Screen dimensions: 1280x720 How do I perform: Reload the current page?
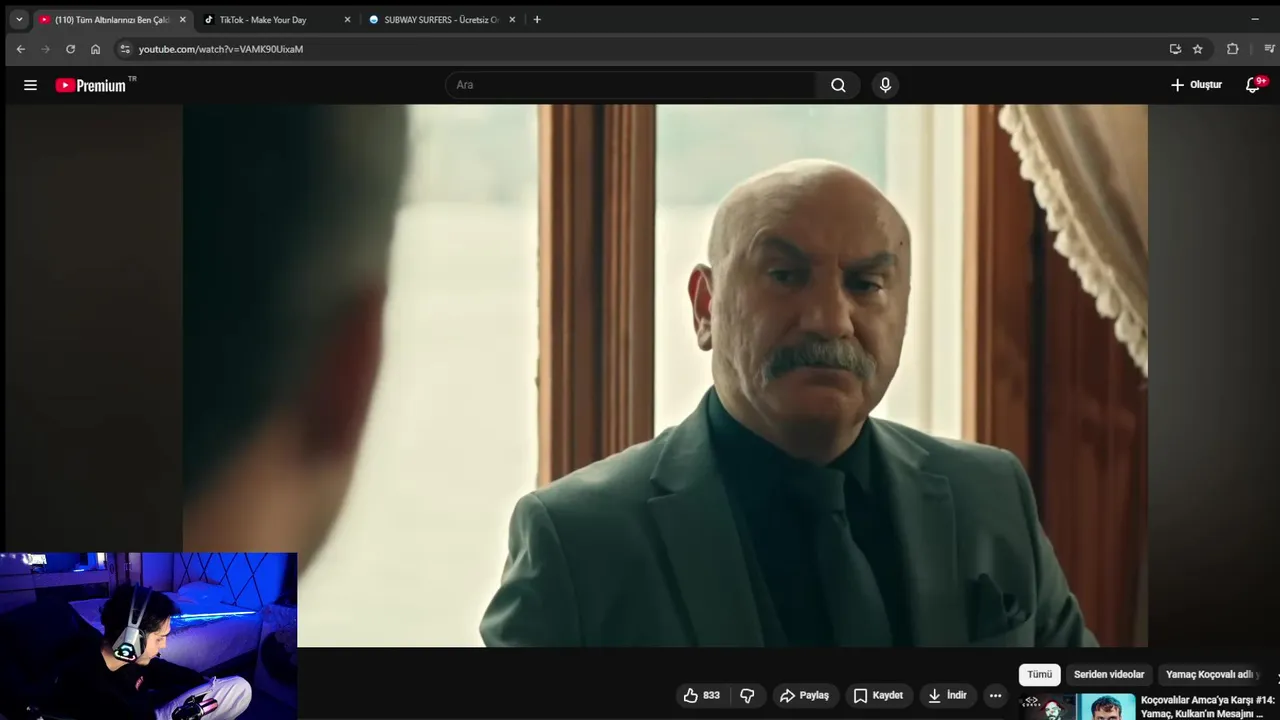click(x=70, y=49)
